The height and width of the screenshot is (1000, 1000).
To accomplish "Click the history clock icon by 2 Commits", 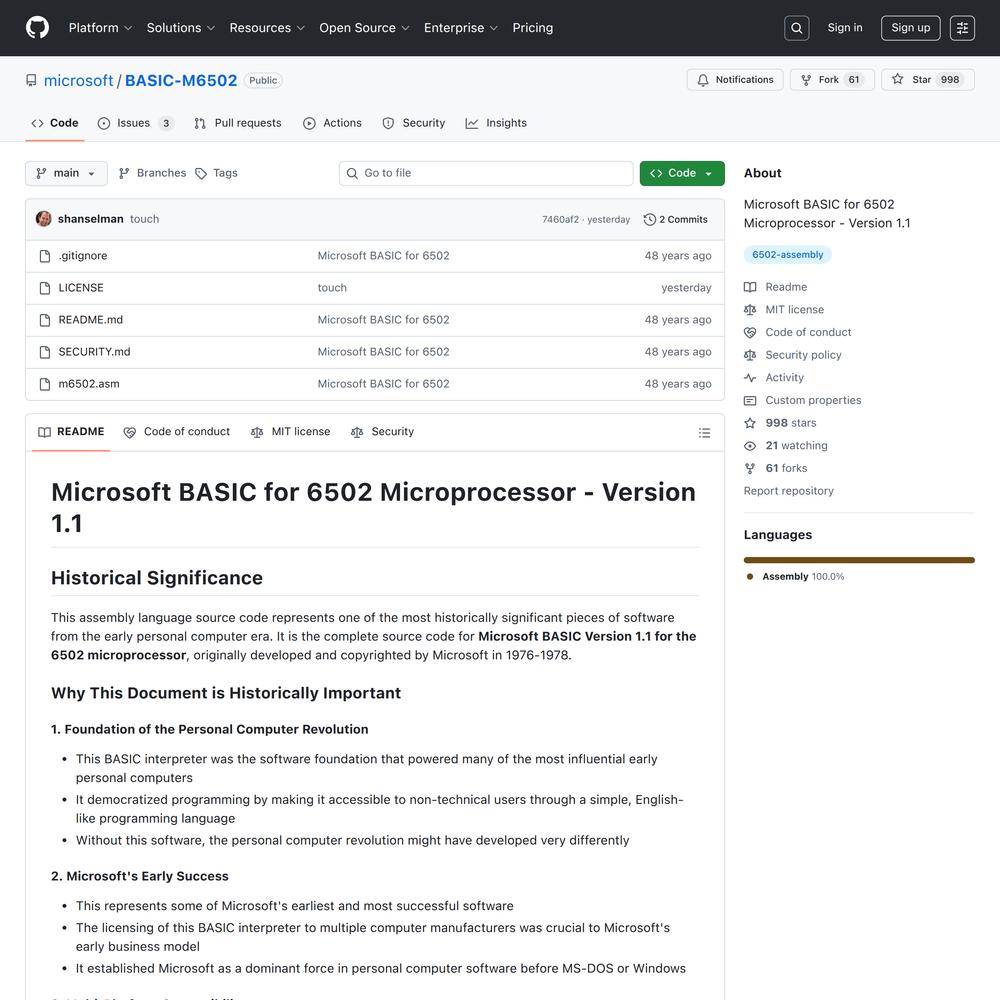I will click(x=649, y=219).
